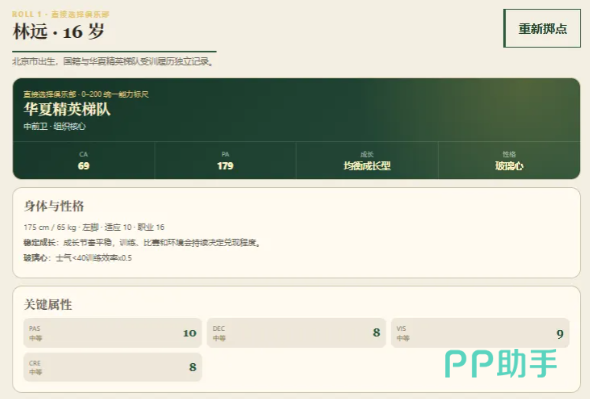This screenshot has width=590, height=399.
Task: Click the 玻璃心 personality cell in banner
Action: (x=509, y=160)
